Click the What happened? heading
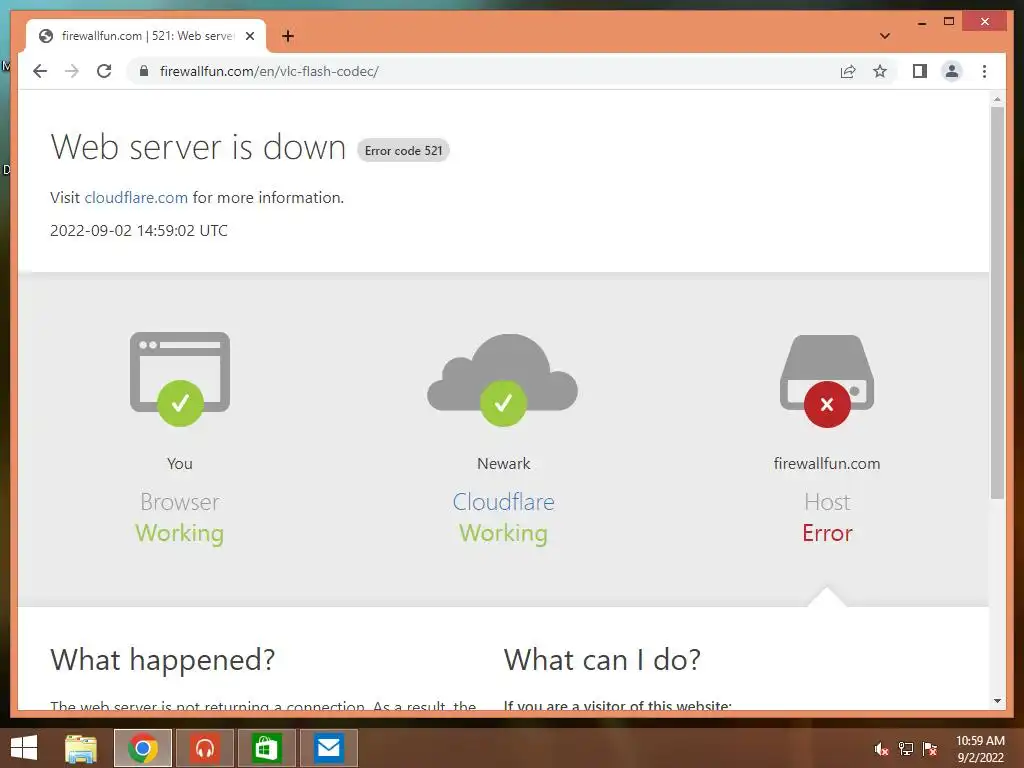 point(163,660)
